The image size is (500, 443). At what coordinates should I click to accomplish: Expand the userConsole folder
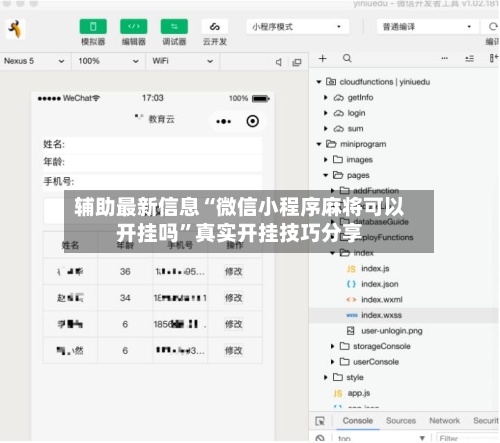pos(332,362)
